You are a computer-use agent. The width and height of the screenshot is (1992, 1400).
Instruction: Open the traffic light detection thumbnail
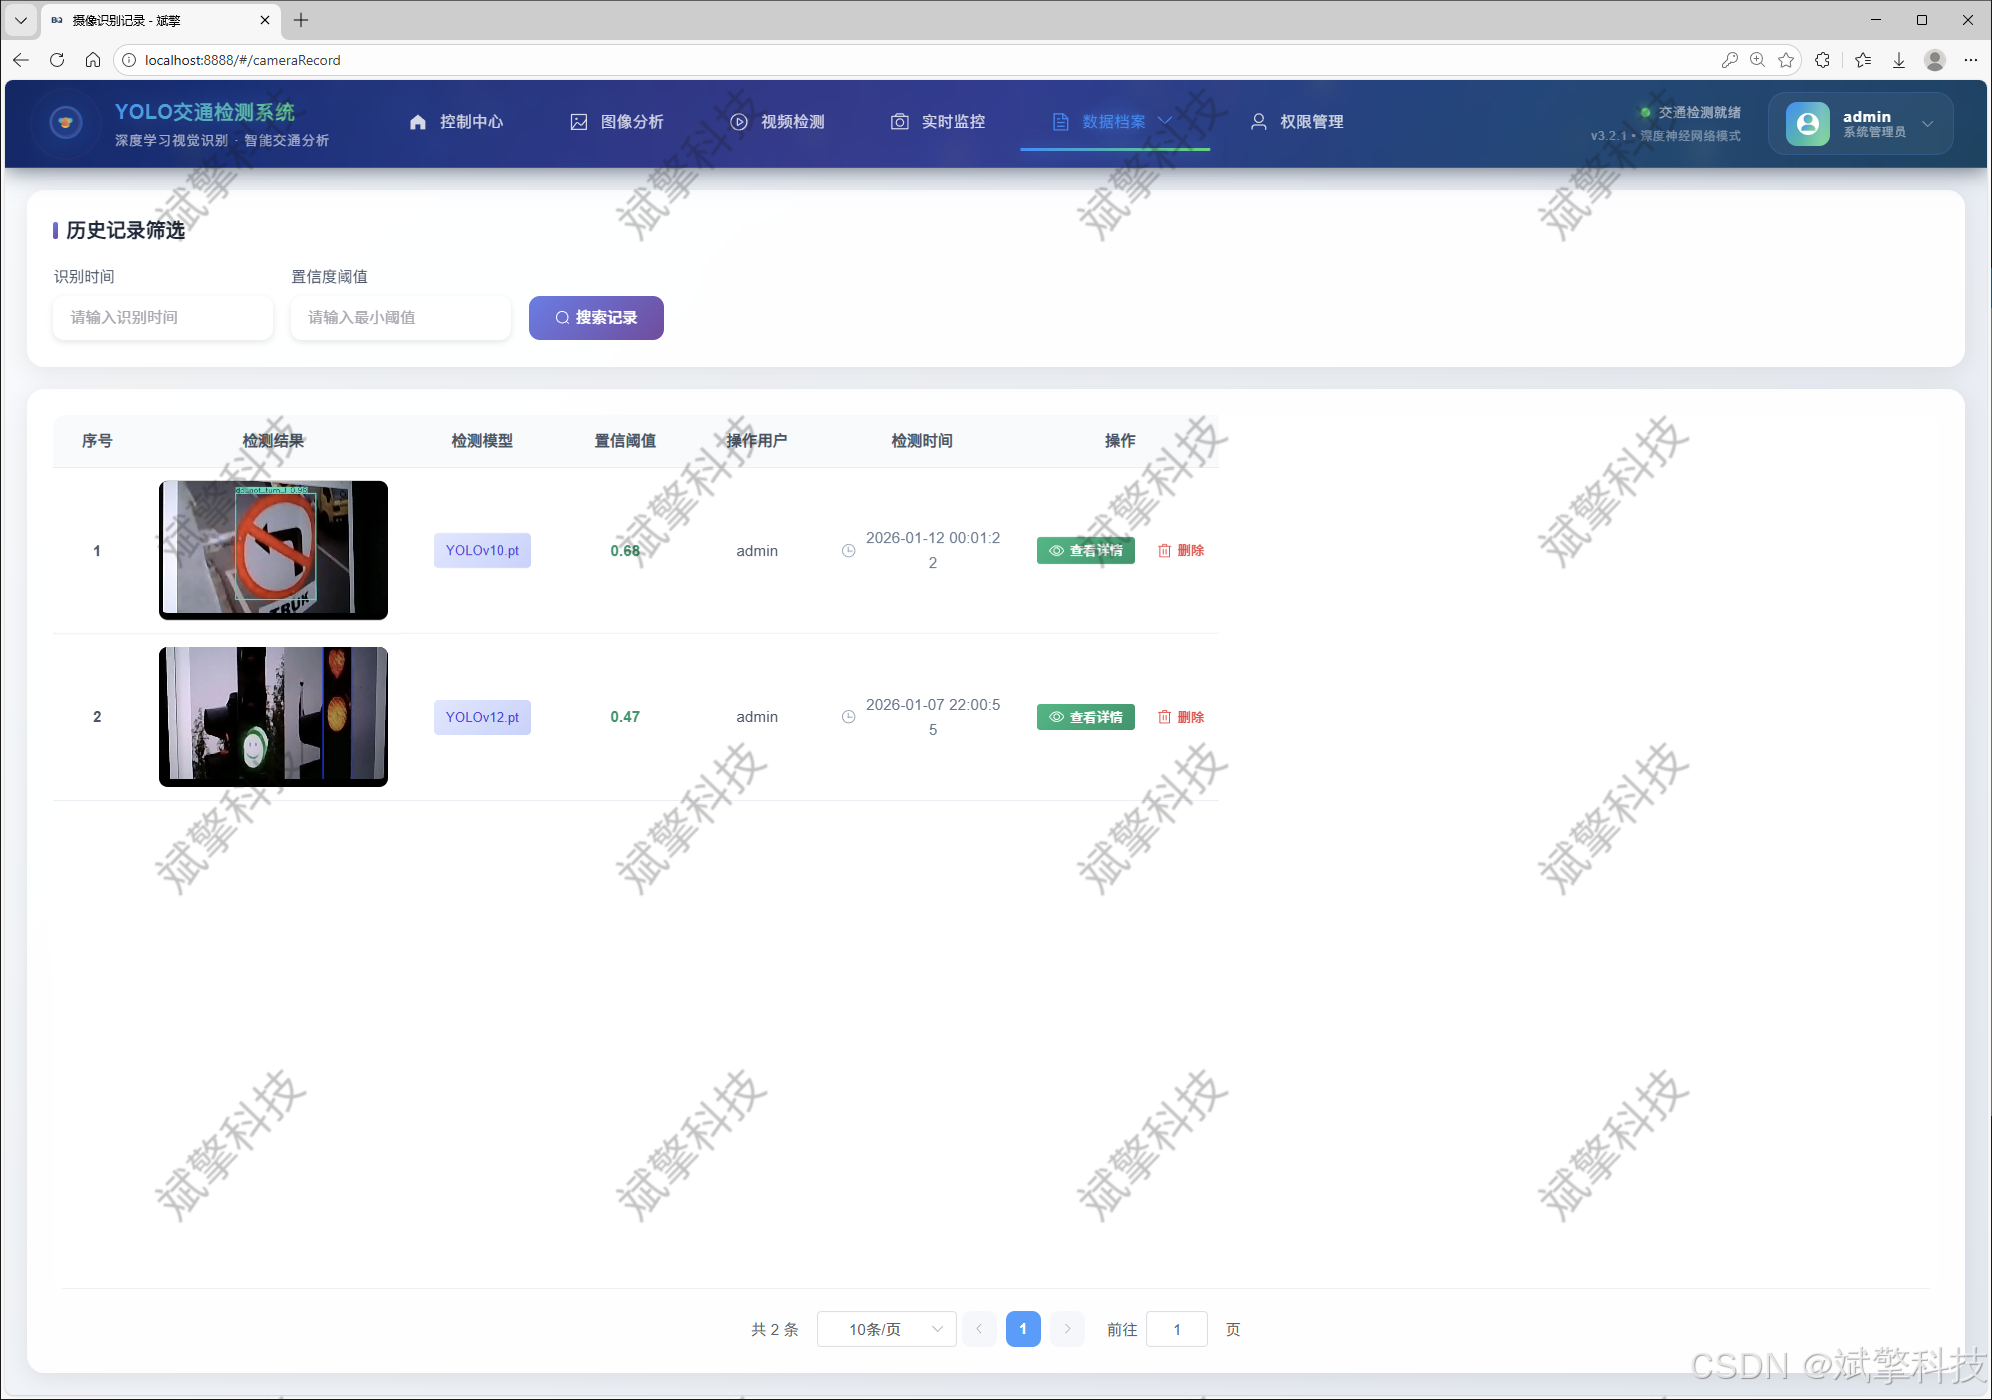tap(273, 716)
